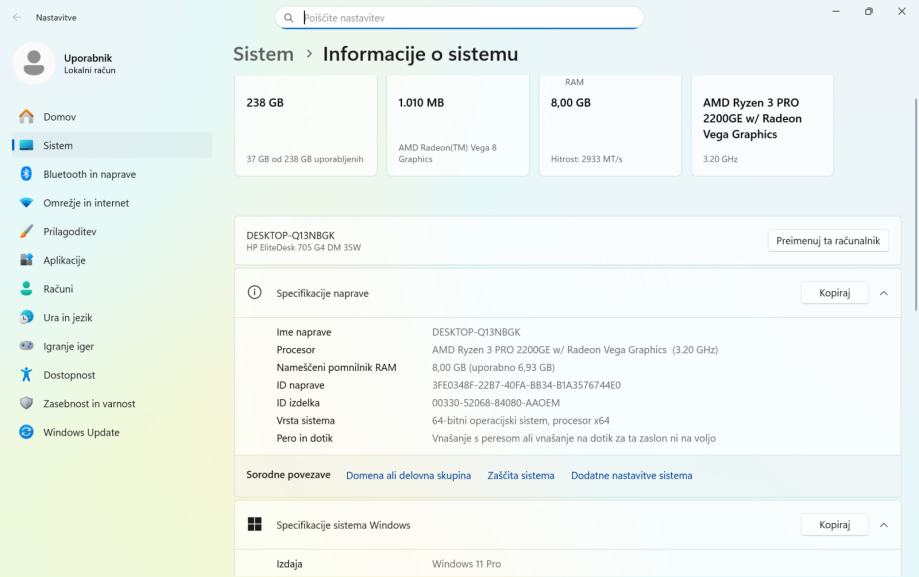The width and height of the screenshot is (919, 577).
Task: Open Domena ali delovna skupina link
Action: 408,476
